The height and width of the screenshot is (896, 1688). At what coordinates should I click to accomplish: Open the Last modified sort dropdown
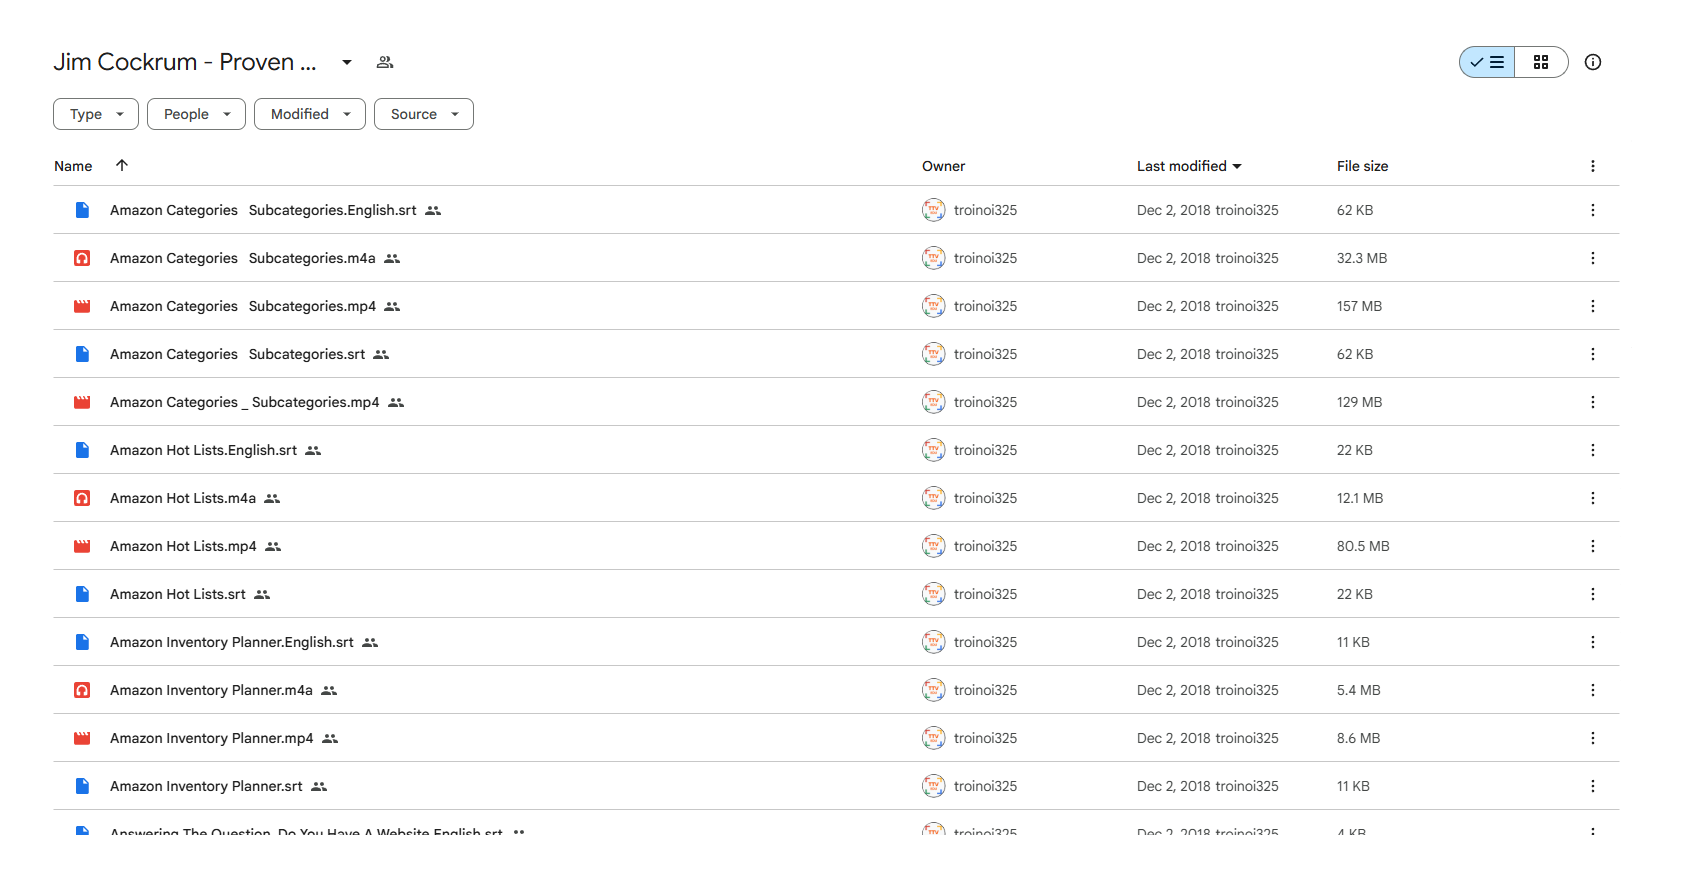(1189, 166)
